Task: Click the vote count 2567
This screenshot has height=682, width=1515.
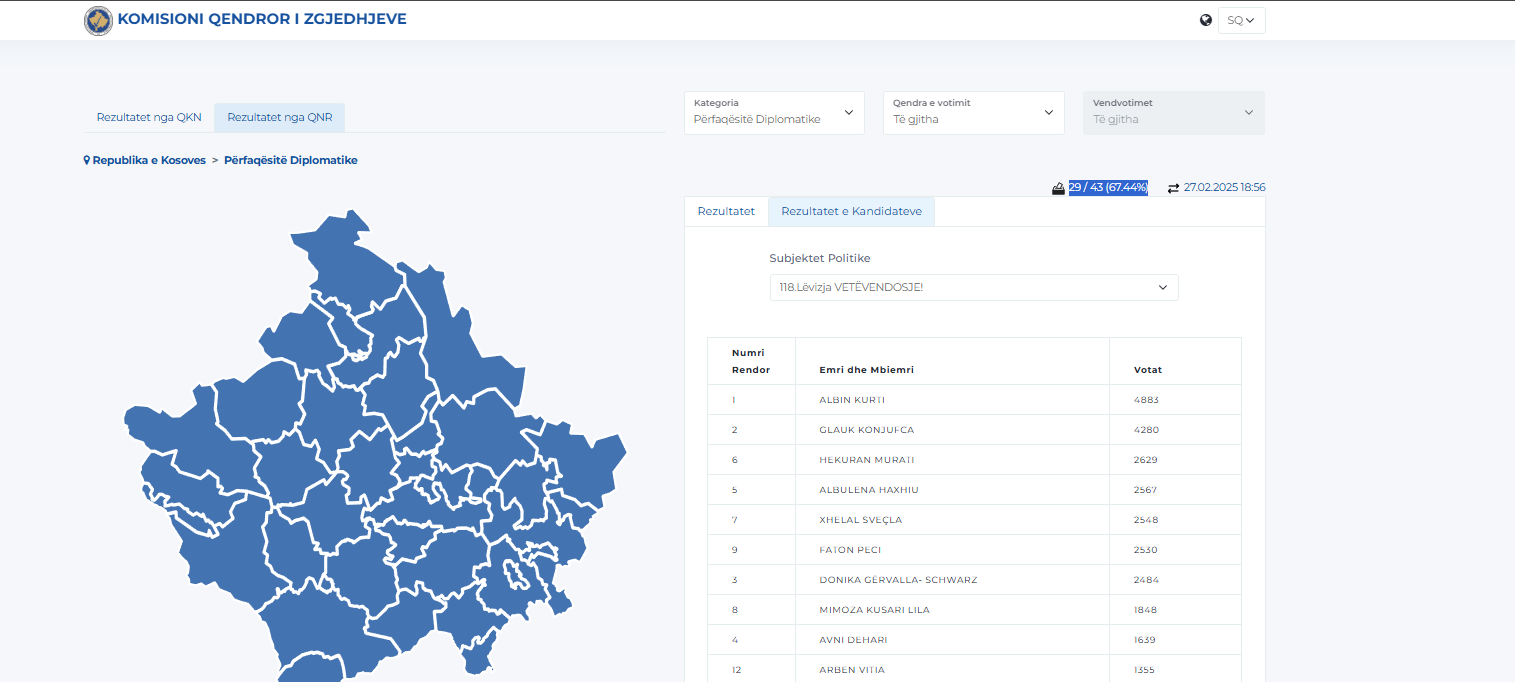Action: pyautogui.click(x=1146, y=490)
